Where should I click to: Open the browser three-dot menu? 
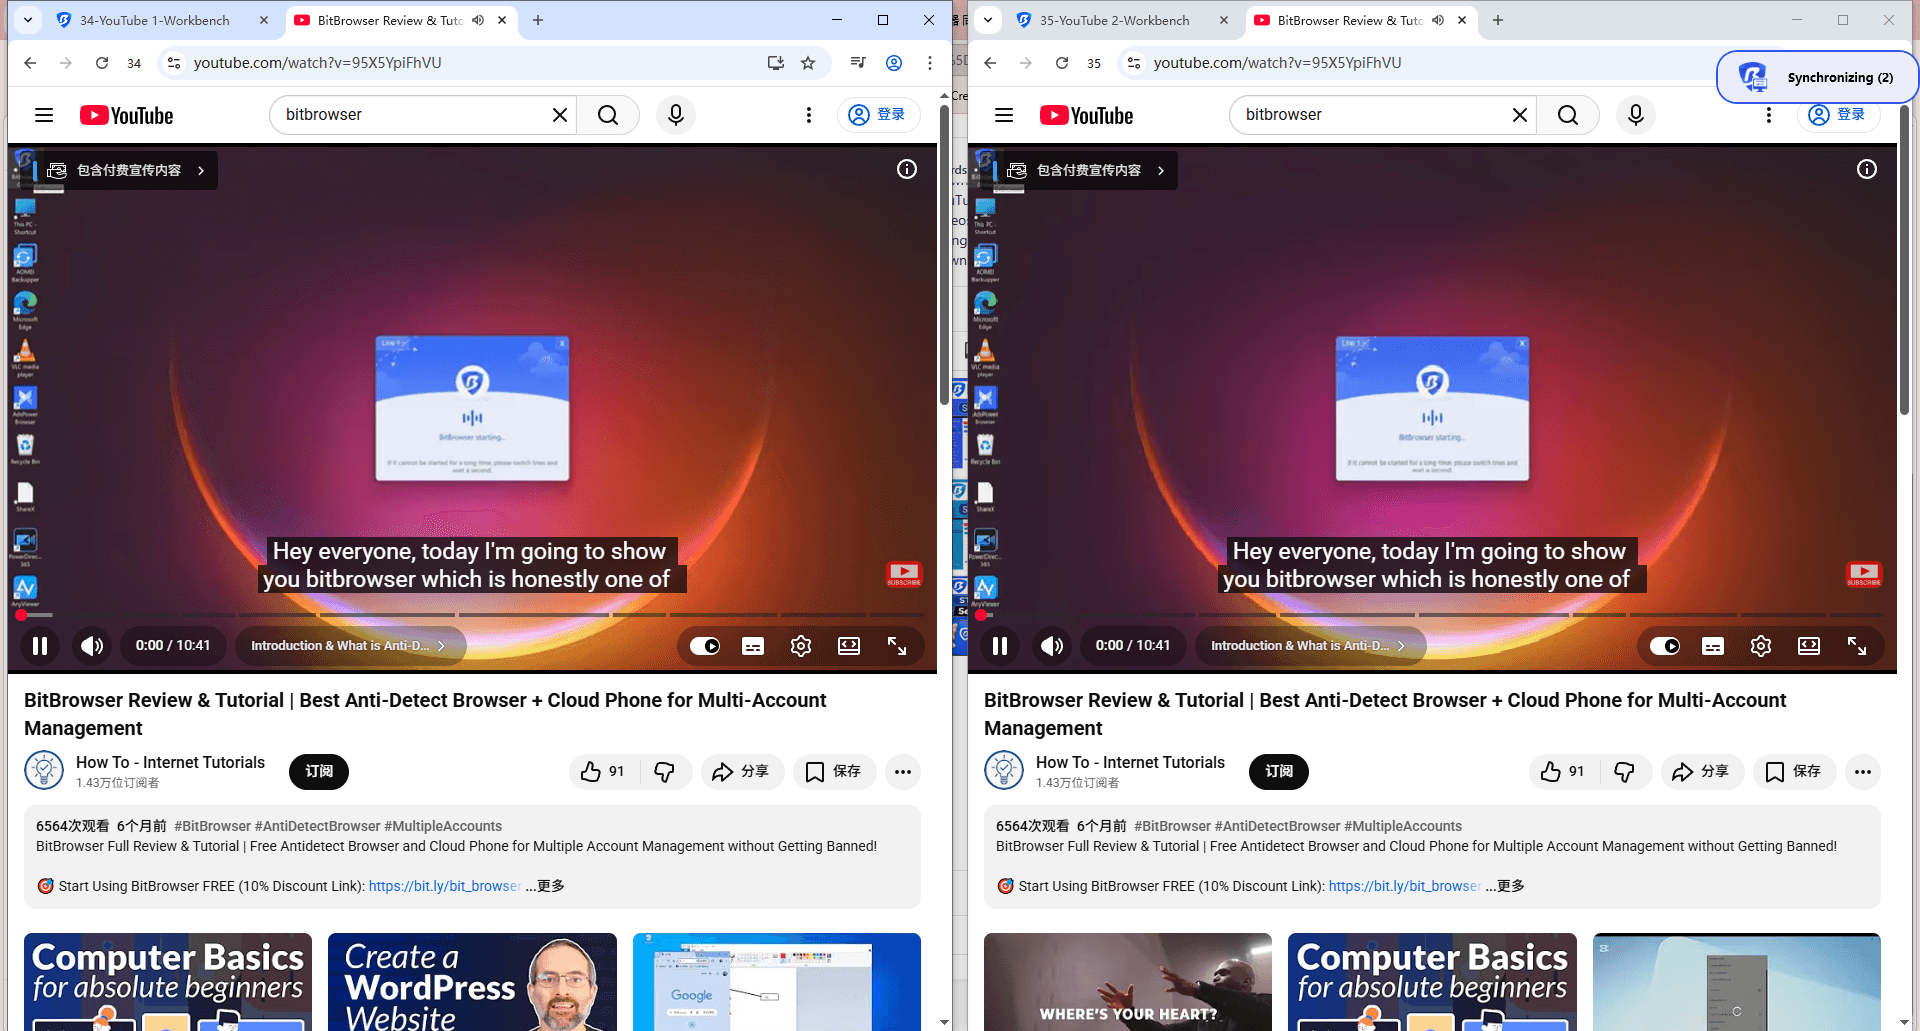929,62
